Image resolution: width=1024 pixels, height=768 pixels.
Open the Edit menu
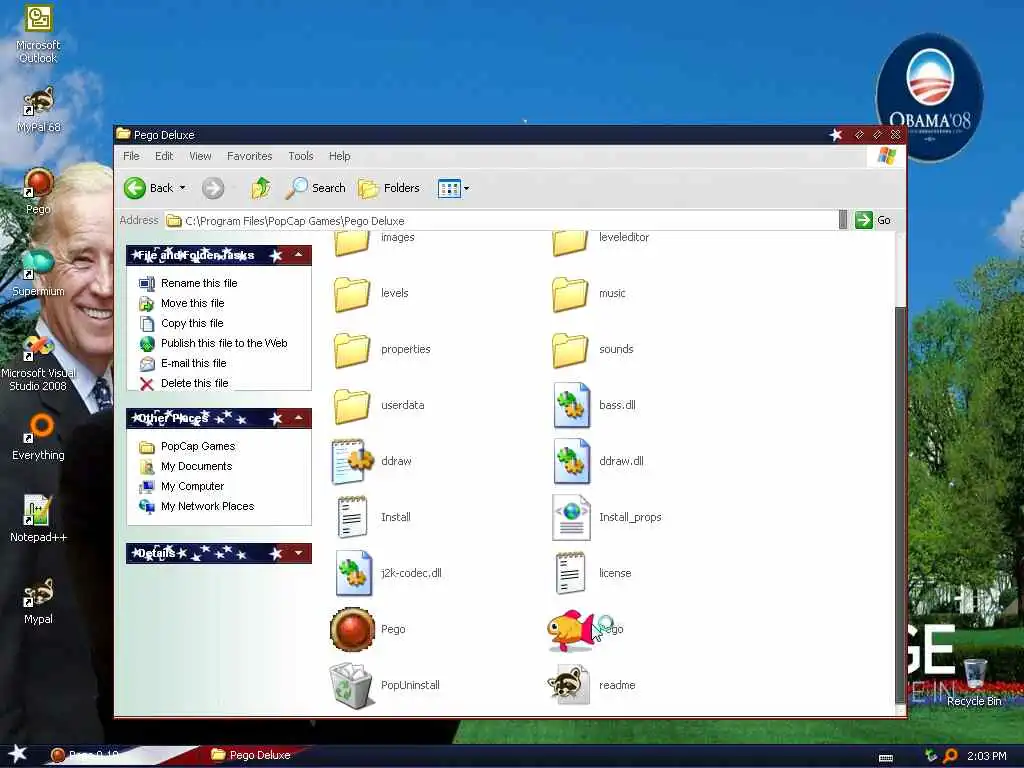pyautogui.click(x=164, y=156)
